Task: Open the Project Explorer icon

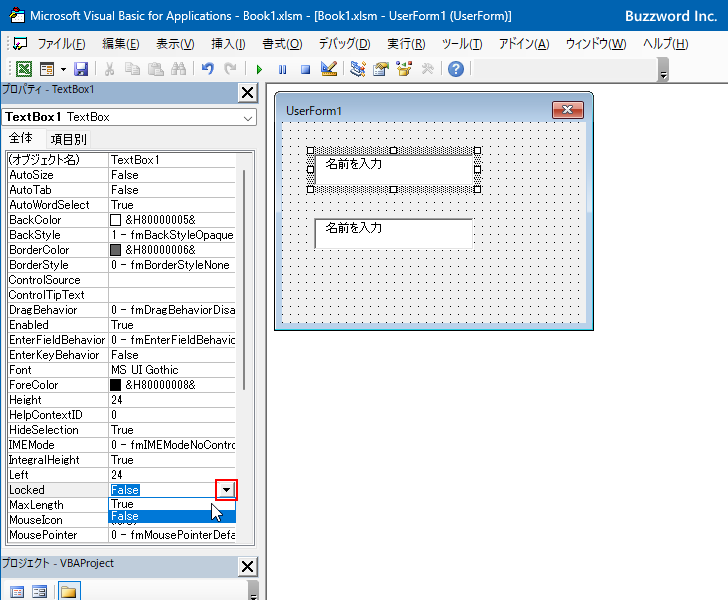Action: 358,69
